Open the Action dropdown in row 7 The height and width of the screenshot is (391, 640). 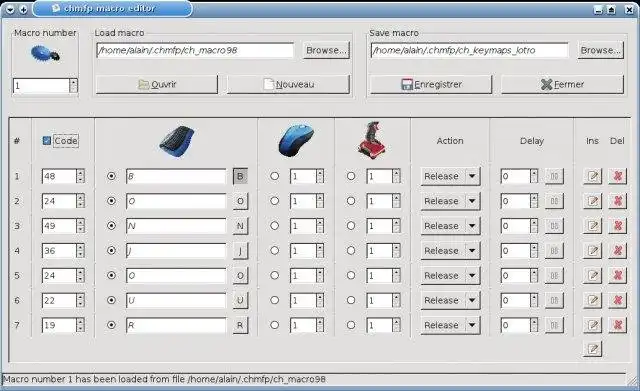point(450,325)
